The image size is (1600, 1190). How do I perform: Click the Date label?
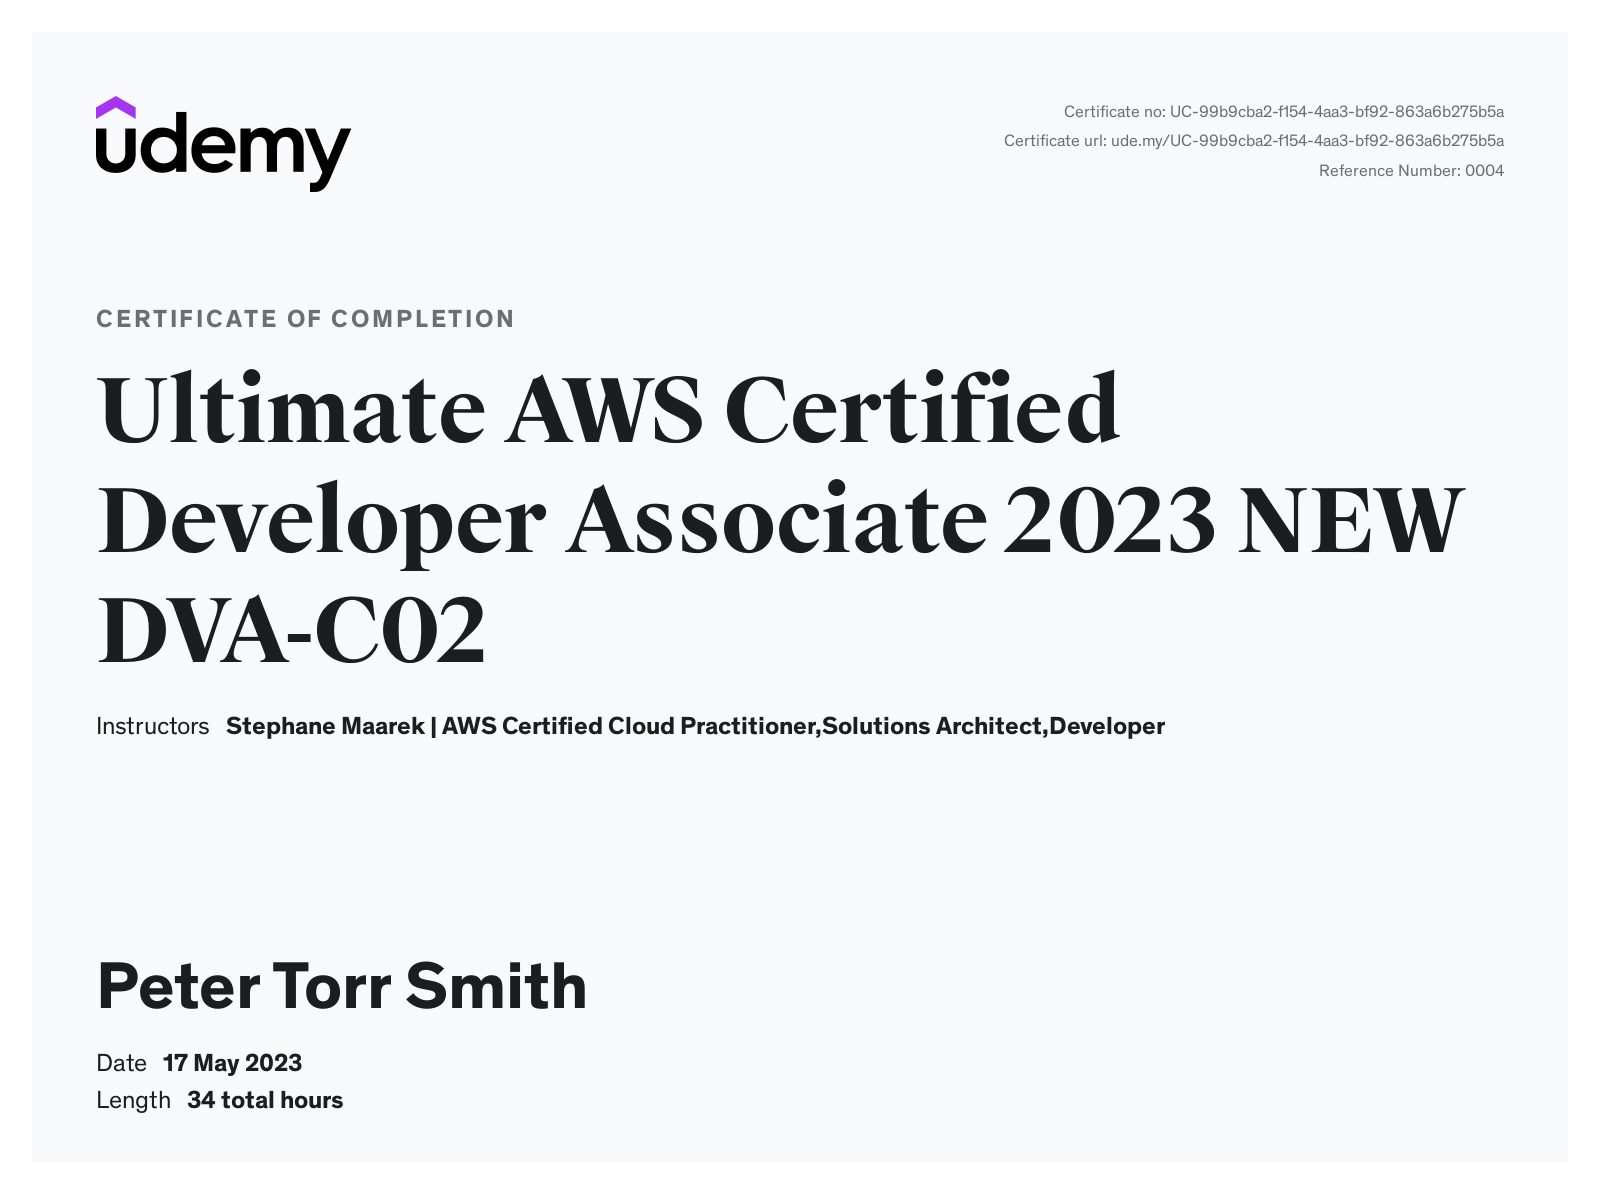point(121,1063)
